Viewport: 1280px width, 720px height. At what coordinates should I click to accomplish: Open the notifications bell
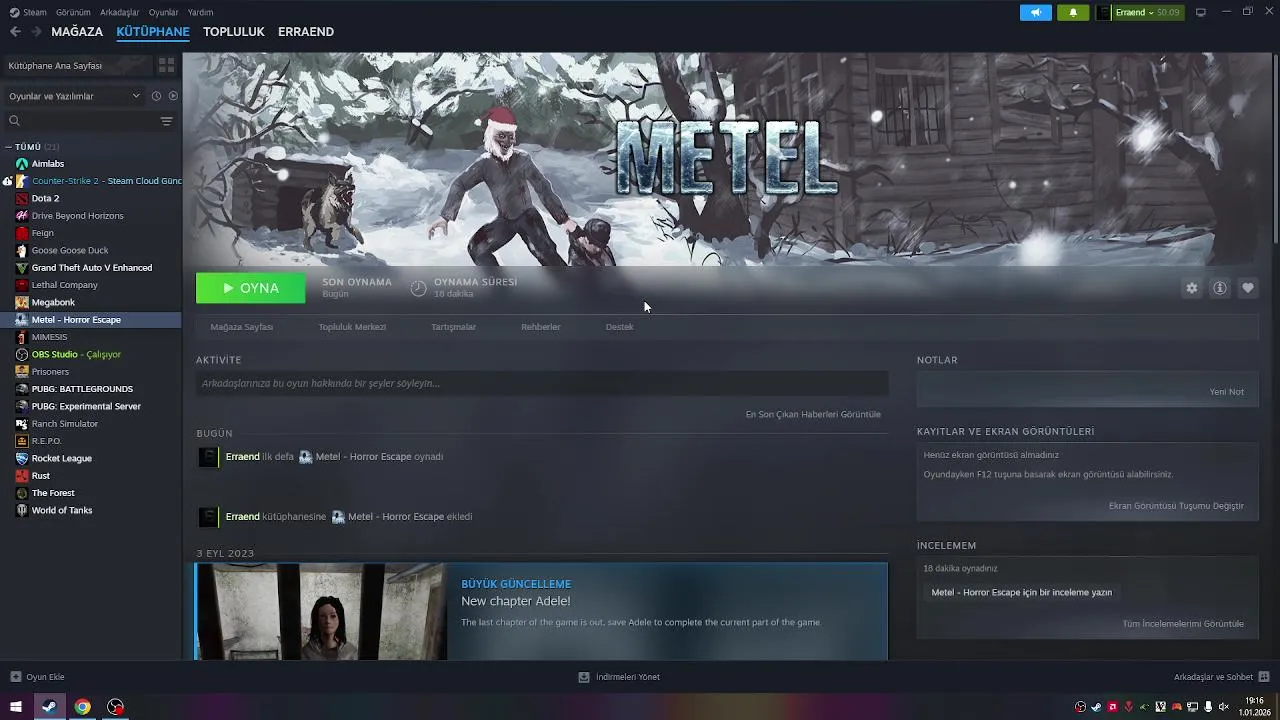1073,12
